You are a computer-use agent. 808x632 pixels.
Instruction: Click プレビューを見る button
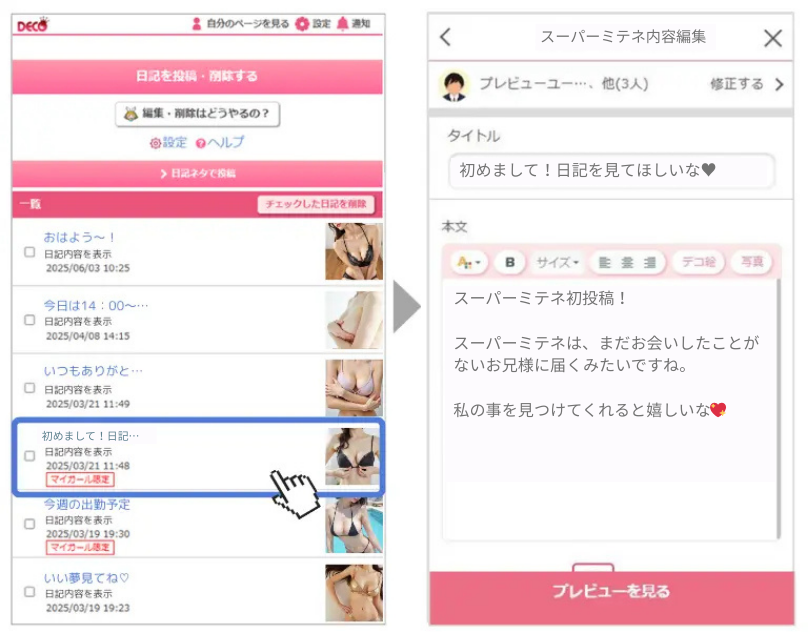click(612, 591)
